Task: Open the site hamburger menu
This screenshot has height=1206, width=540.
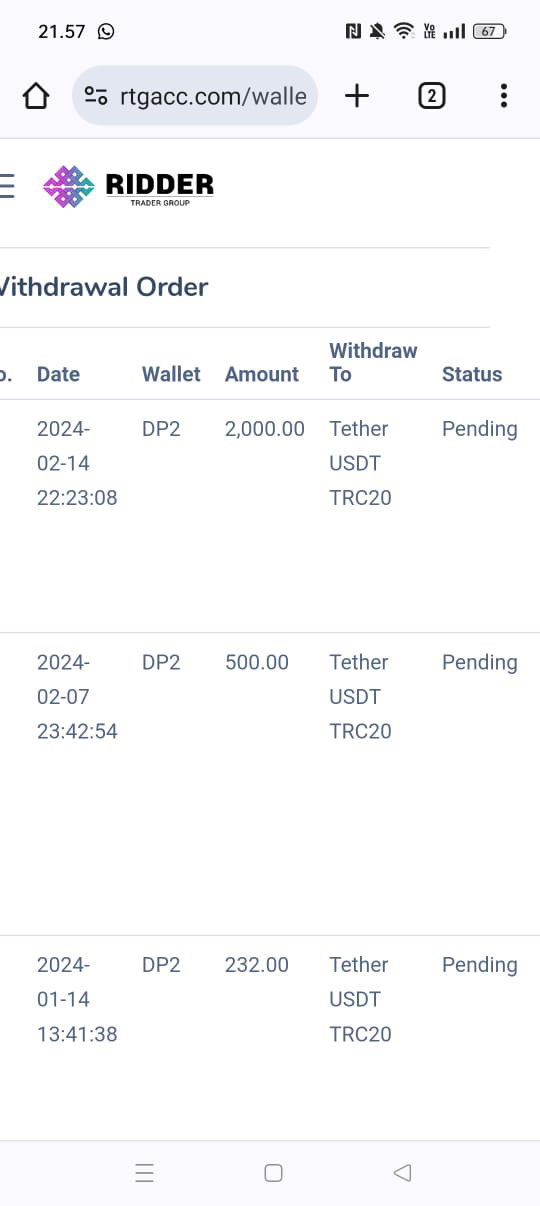Action: [6, 186]
